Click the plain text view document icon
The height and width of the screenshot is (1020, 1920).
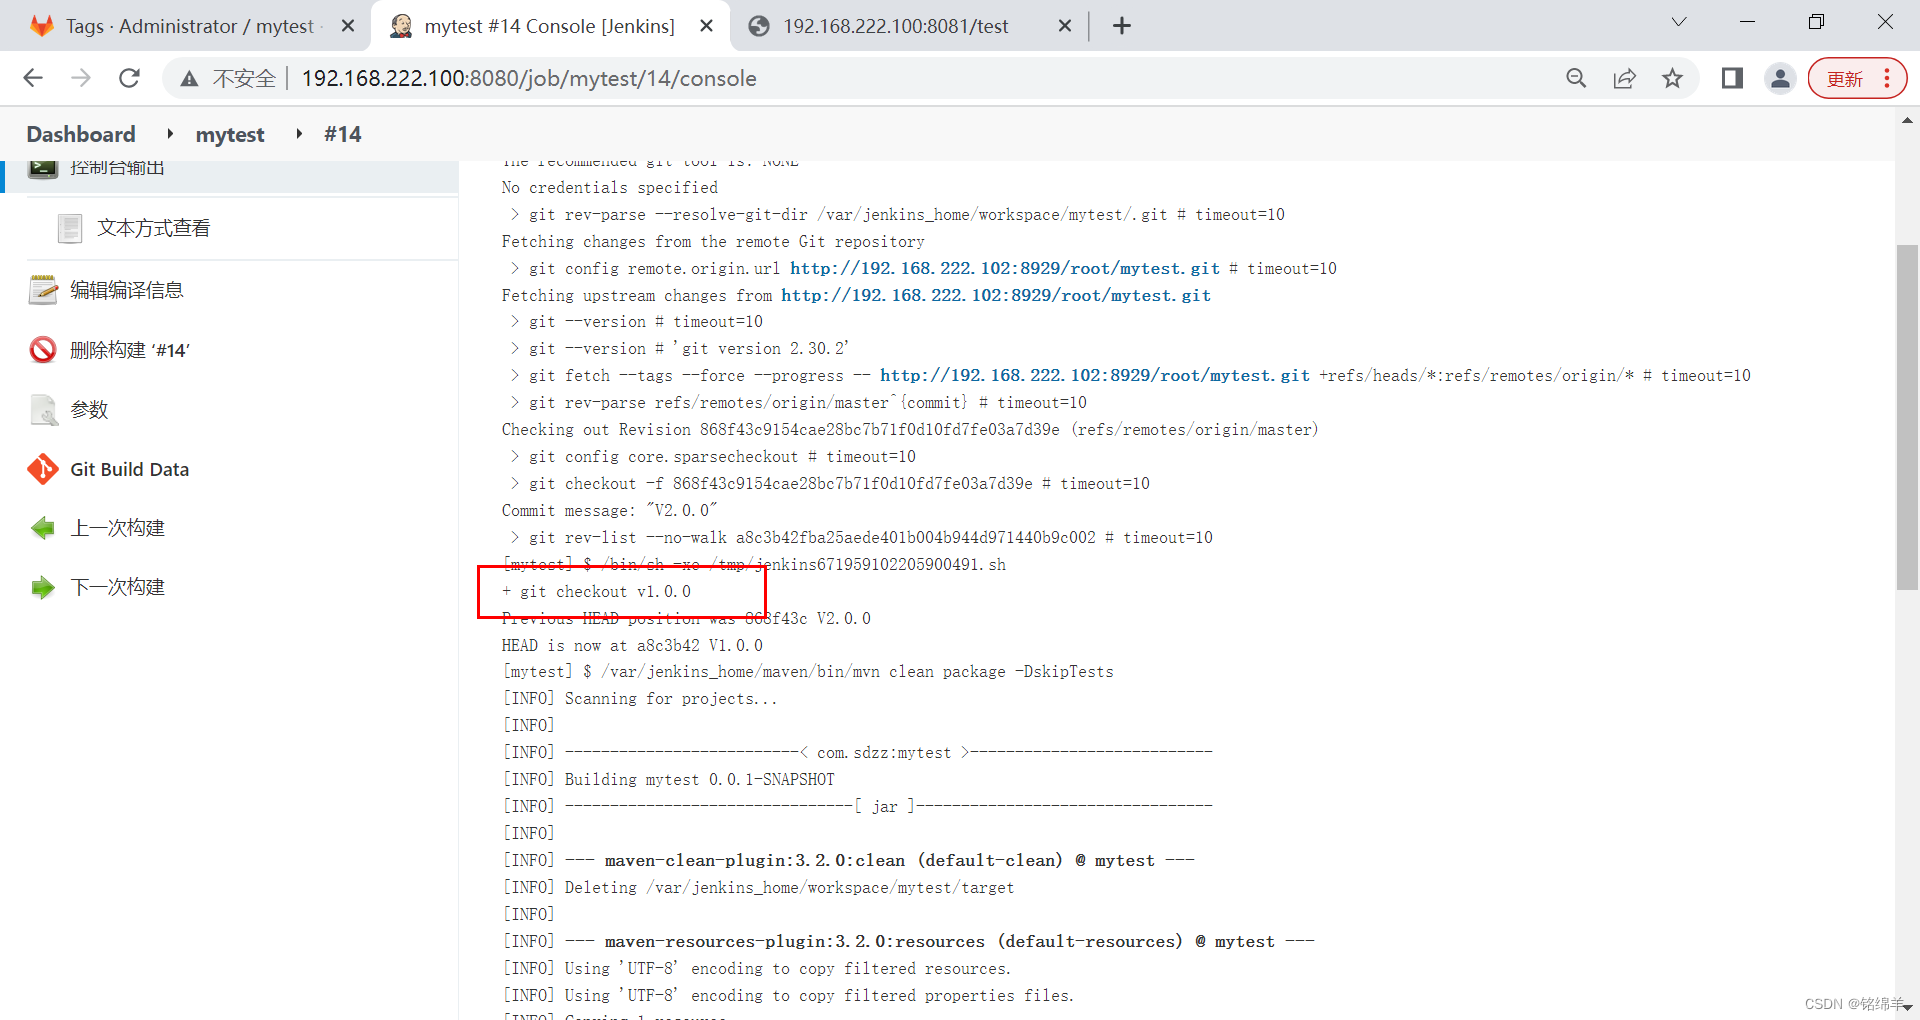pos(70,229)
